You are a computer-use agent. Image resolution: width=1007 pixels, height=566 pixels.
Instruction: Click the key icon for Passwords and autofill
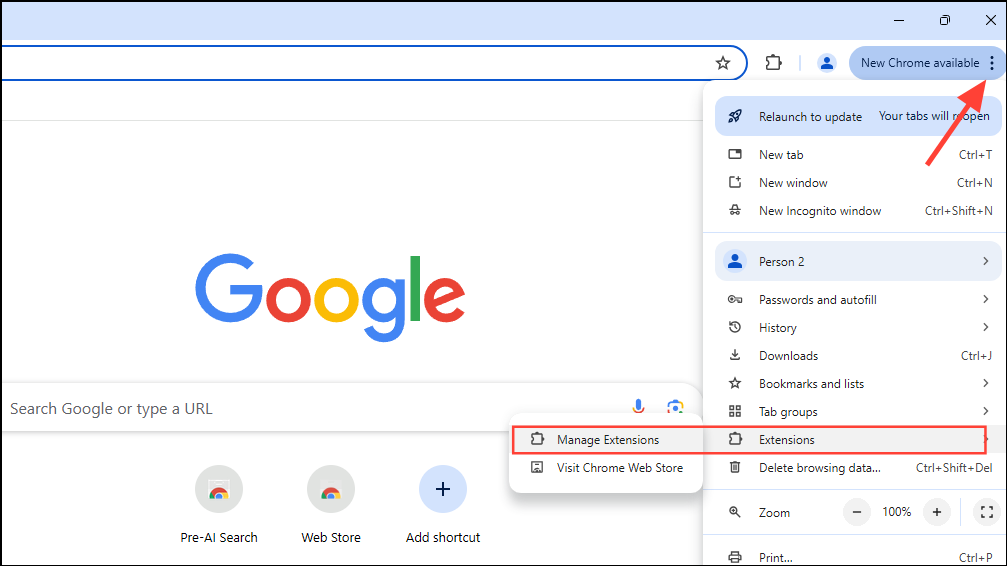[x=735, y=299]
